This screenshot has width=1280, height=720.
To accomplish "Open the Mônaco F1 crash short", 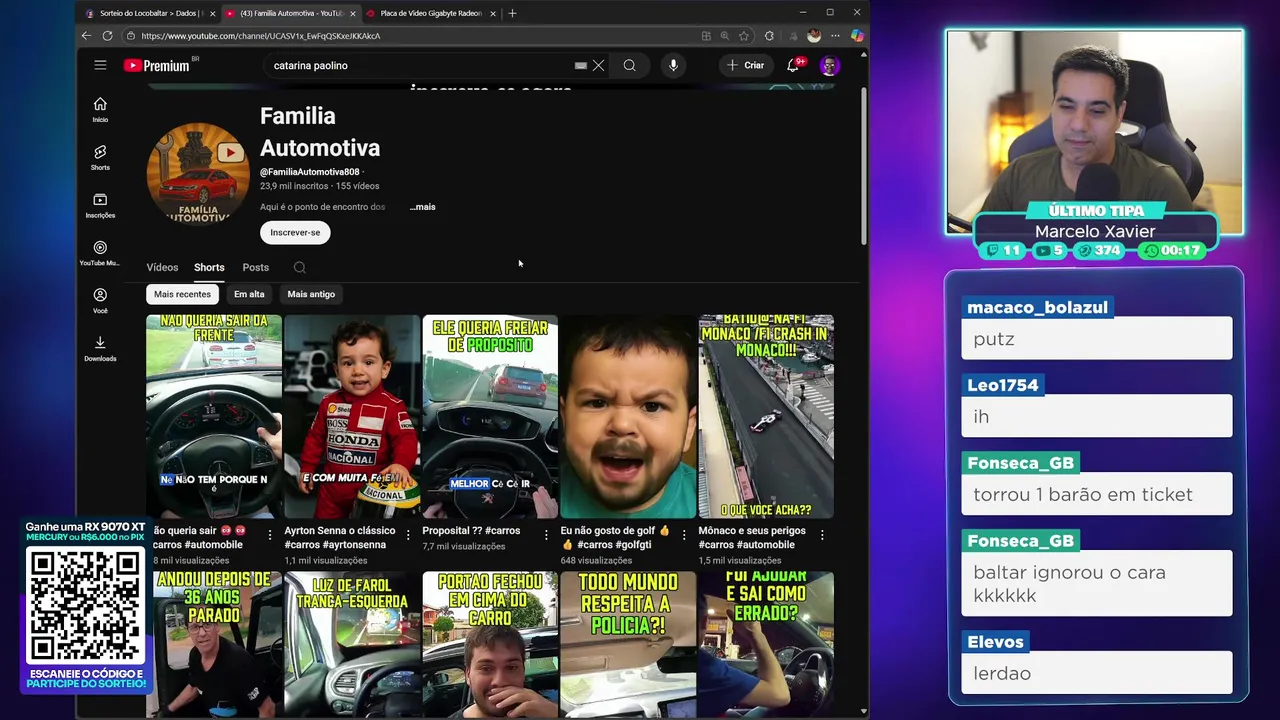I will point(766,416).
